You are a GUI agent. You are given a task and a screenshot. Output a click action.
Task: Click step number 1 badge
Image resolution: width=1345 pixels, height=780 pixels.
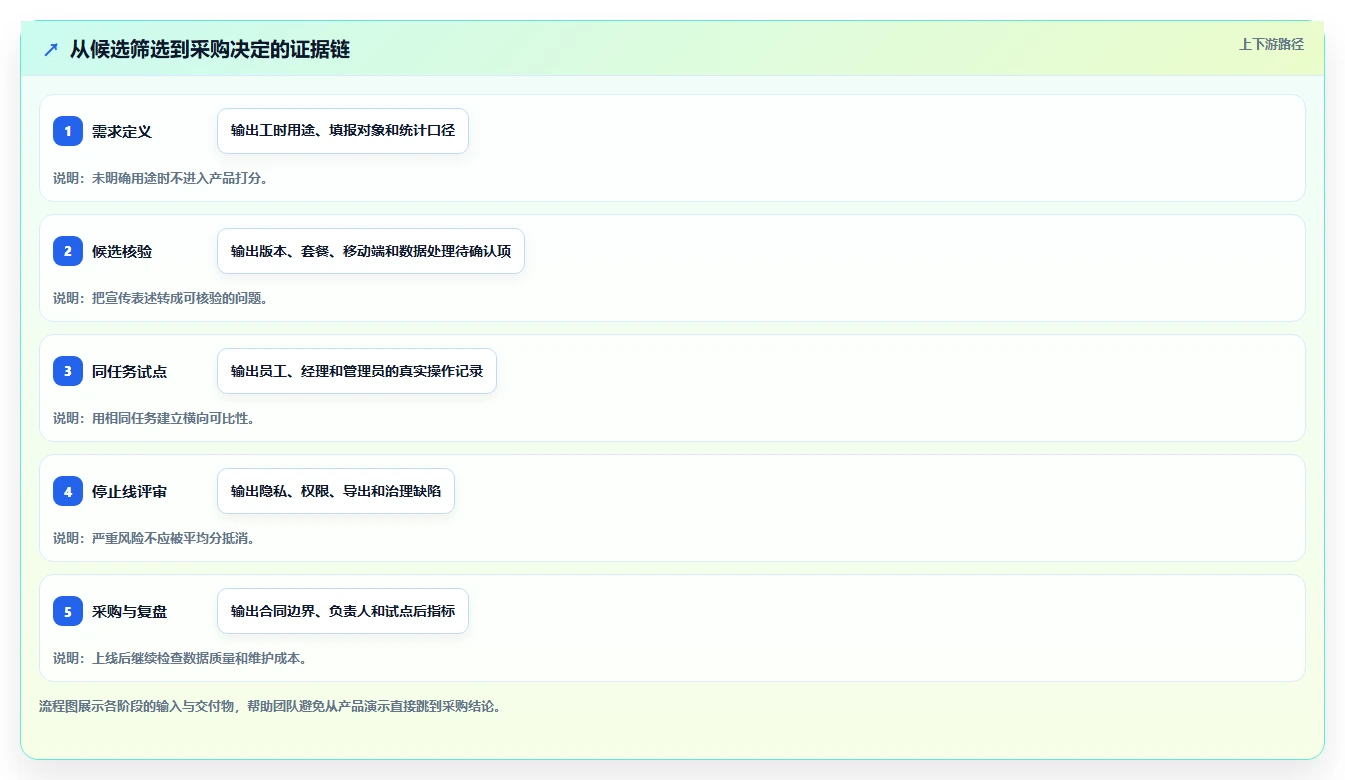tap(68, 131)
